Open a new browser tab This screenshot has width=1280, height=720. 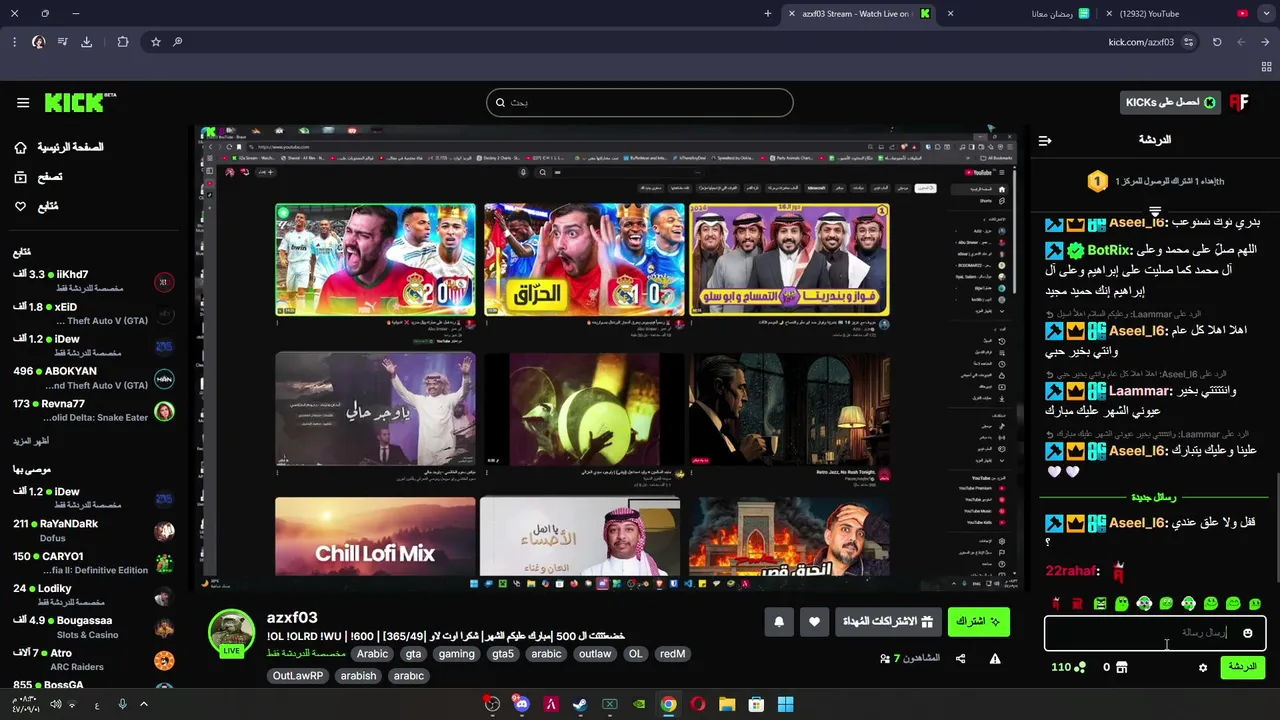[767, 14]
